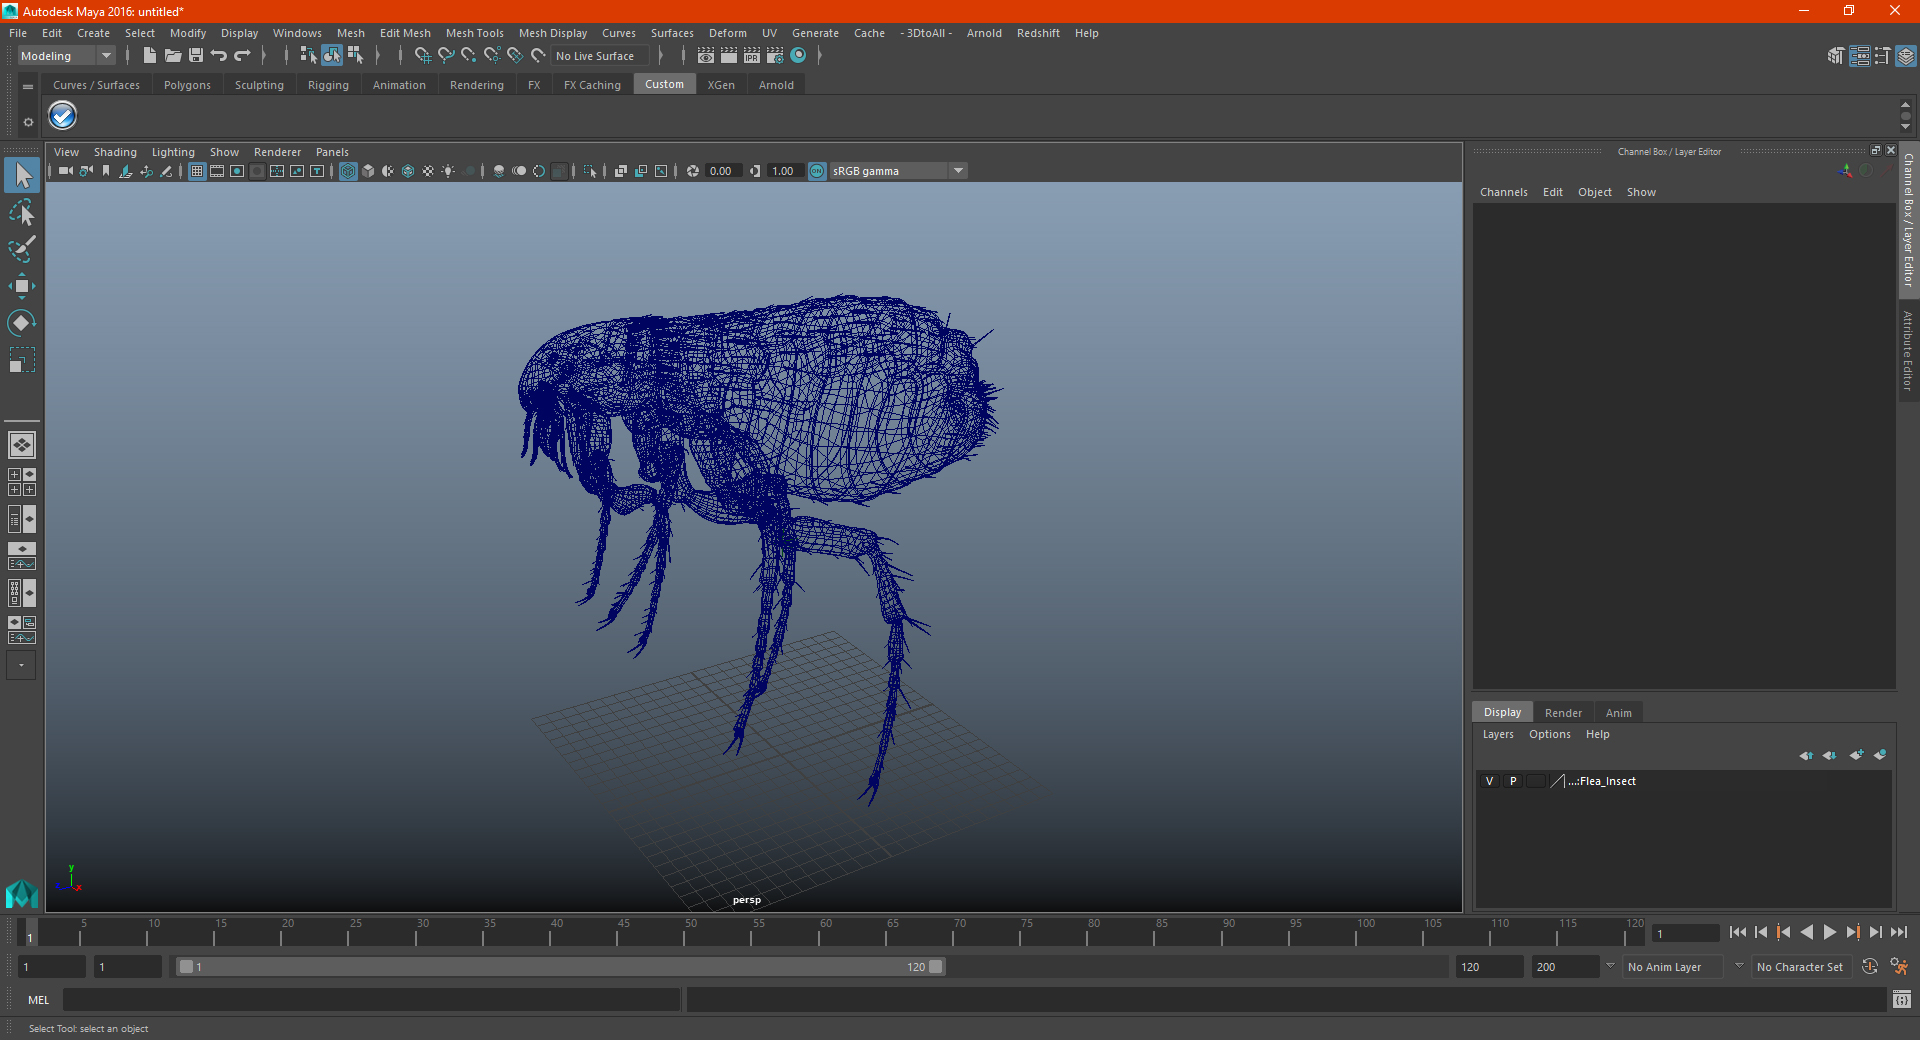Activate the Move tool
Image resolution: width=1920 pixels, height=1040 pixels.
pyautogui.click(x=22, y=286)
